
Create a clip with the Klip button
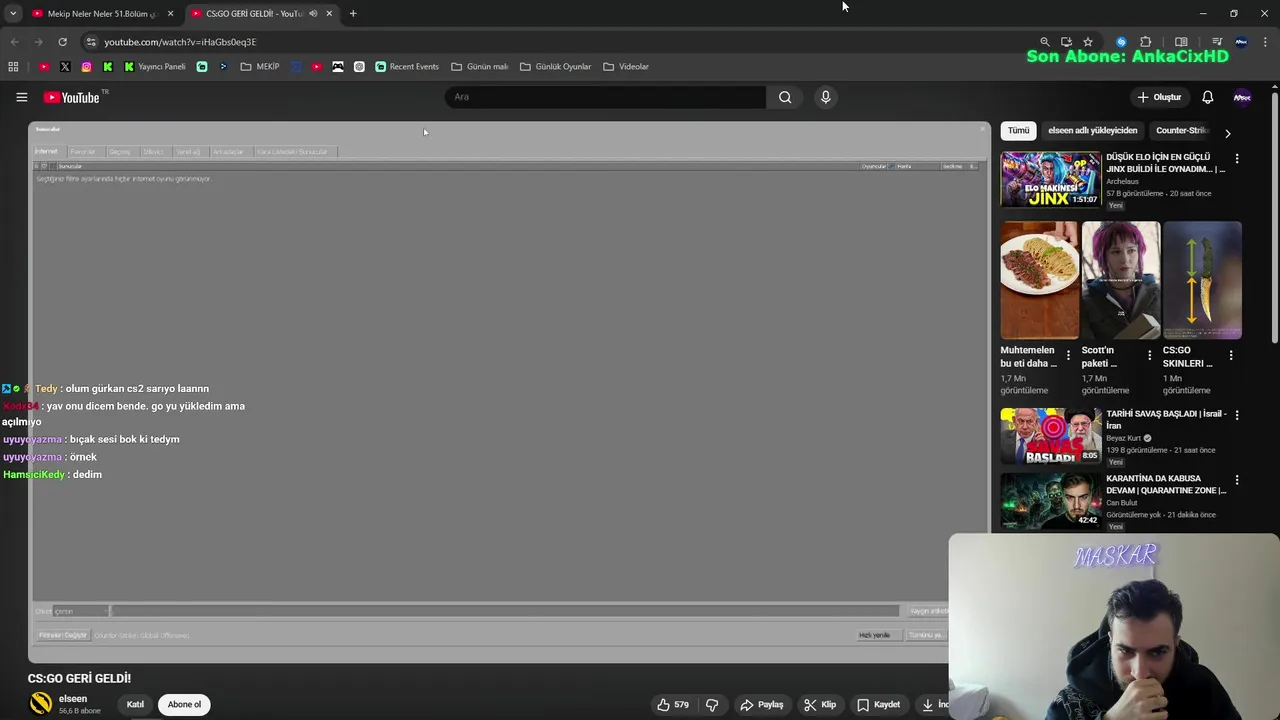(x=819, y=705)
